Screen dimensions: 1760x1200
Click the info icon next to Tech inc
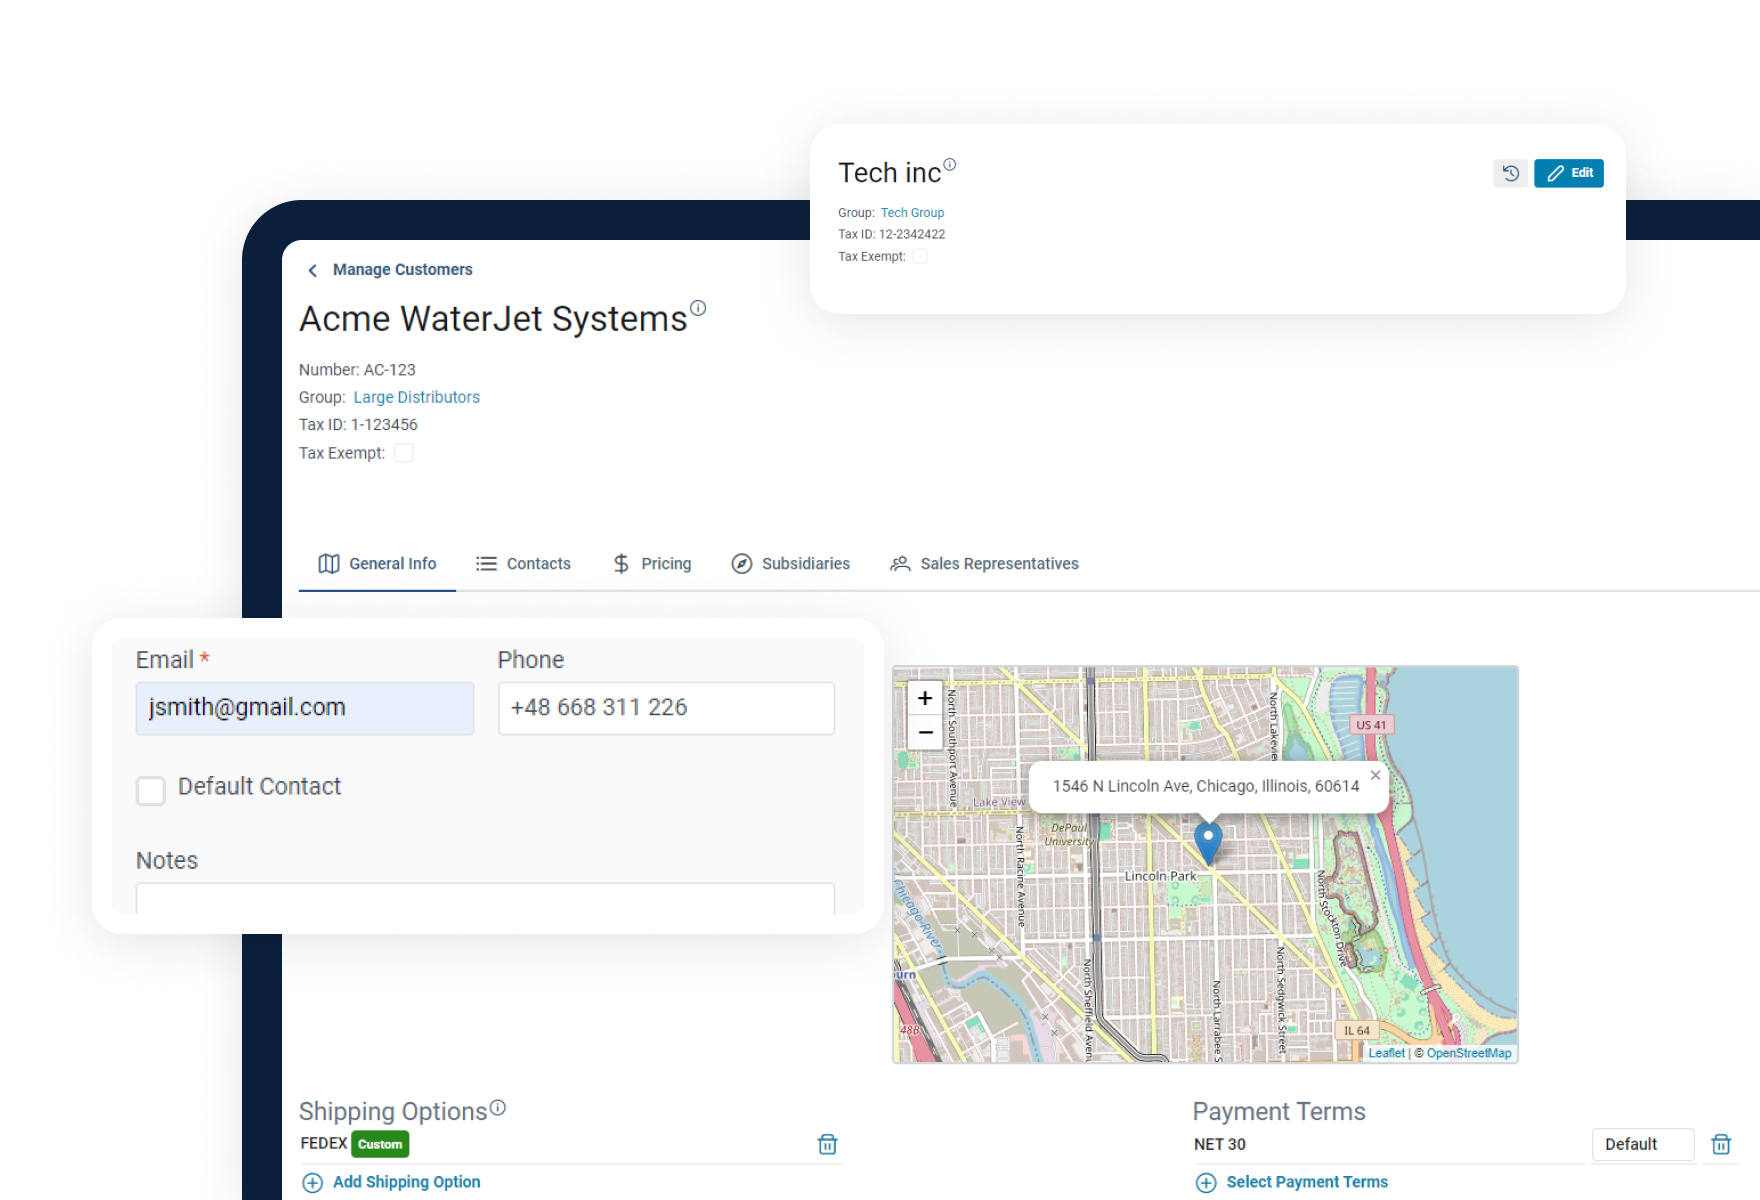pyautogui.click(x=950, y=164)
